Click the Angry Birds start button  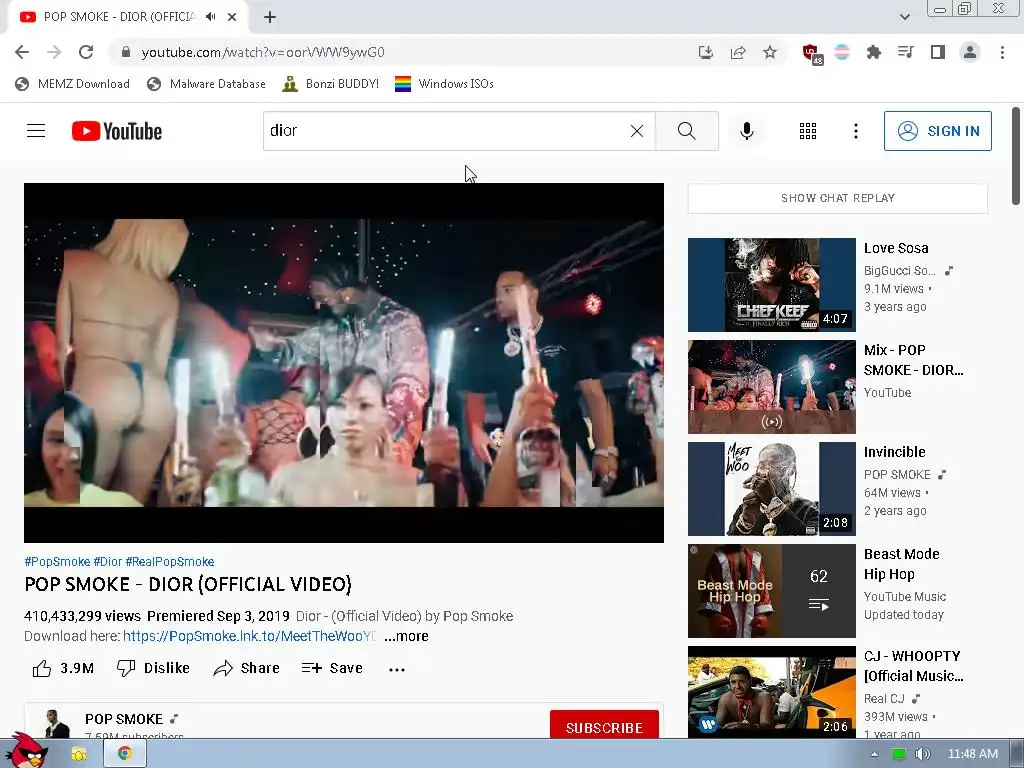tap(27, 752)
